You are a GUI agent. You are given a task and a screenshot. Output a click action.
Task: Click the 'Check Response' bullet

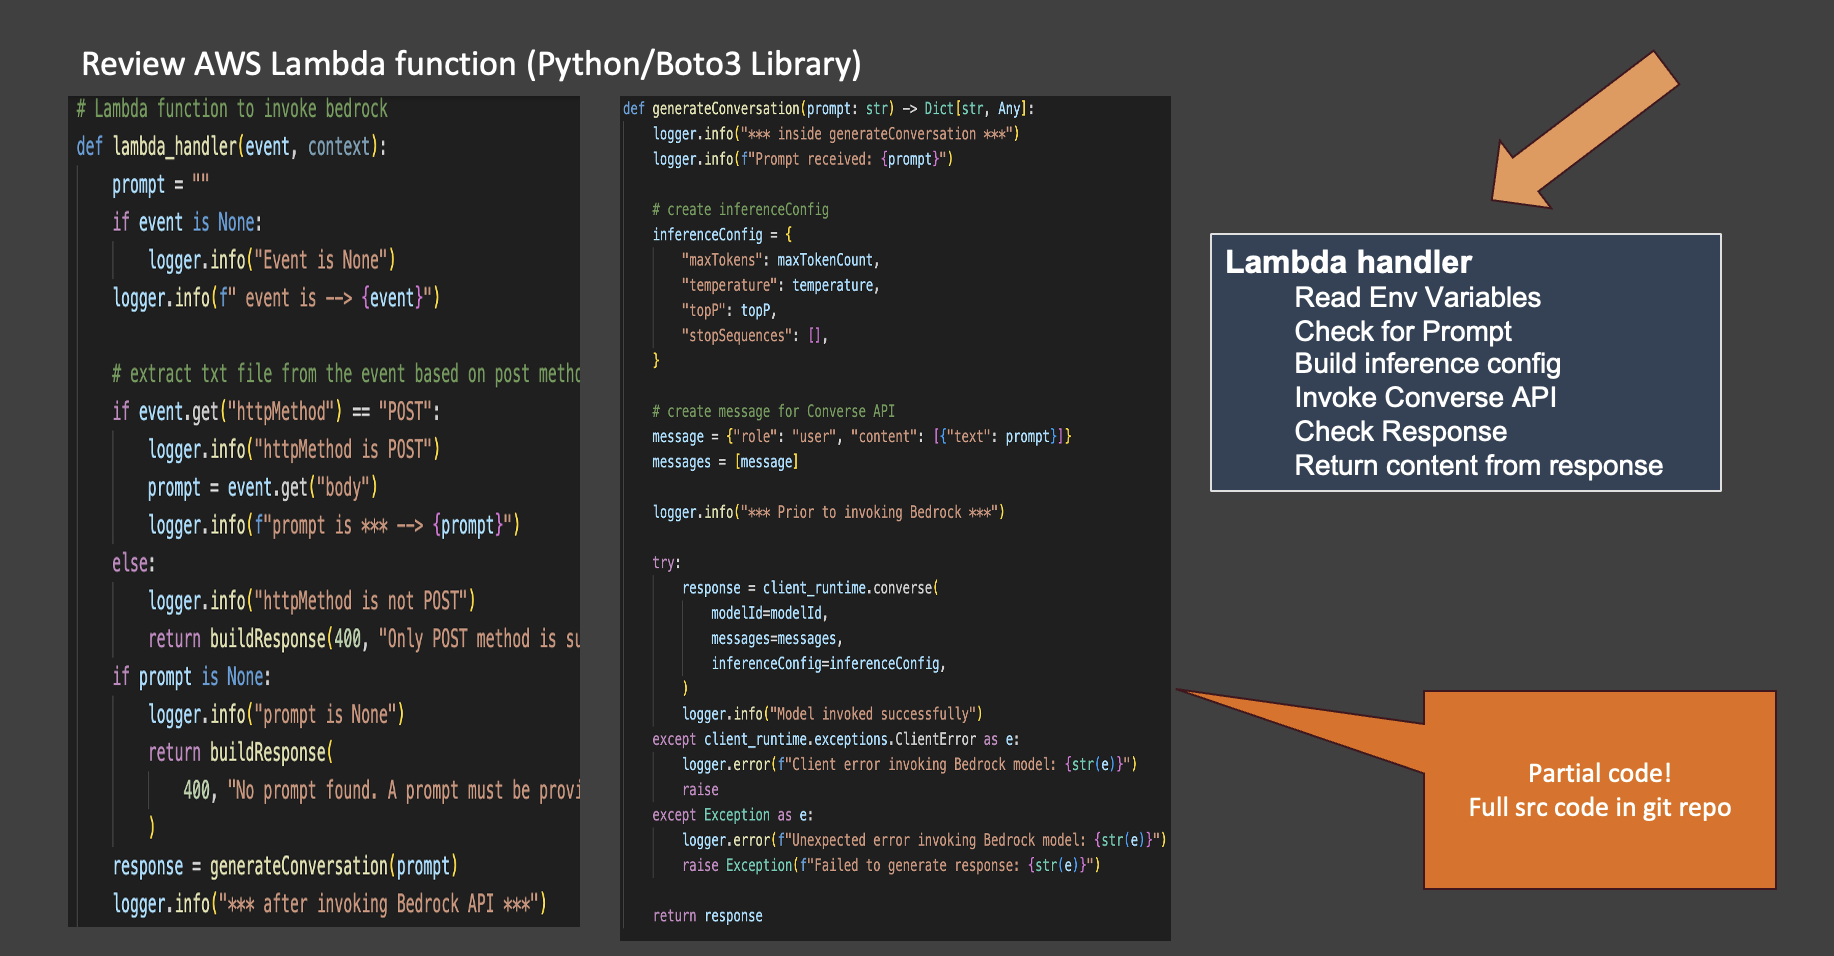[1400, 432]
